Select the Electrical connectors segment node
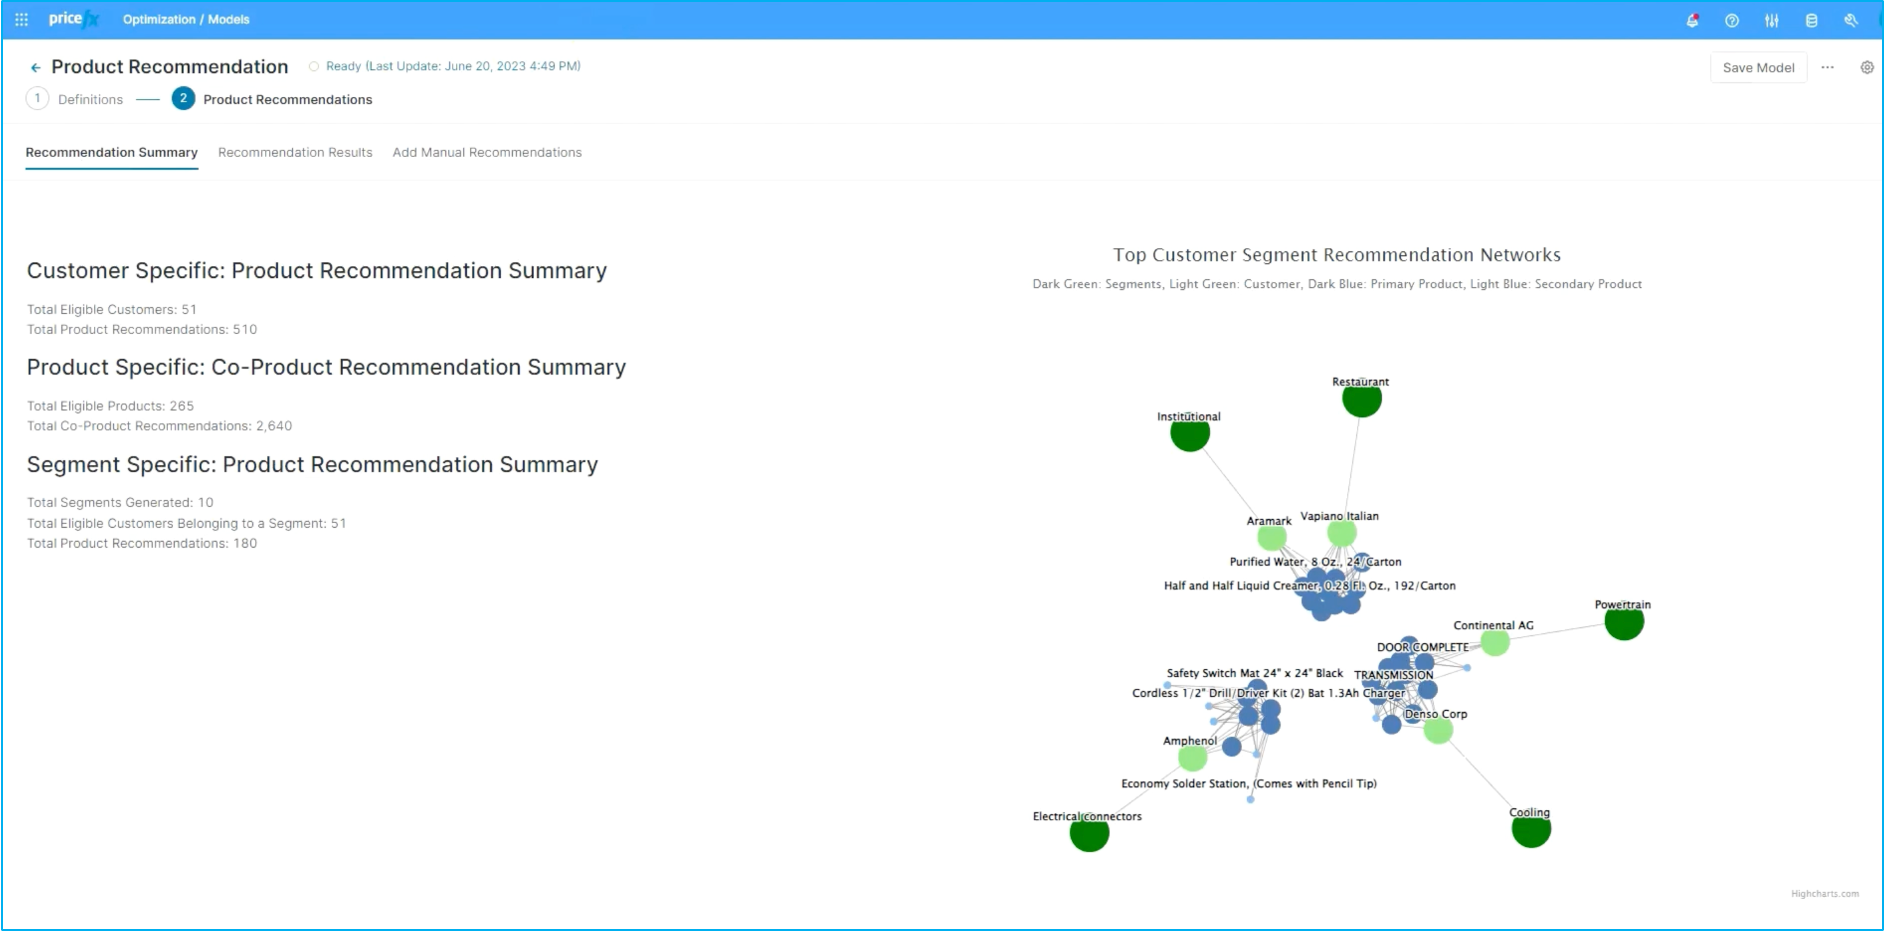Image resolution: width=1884 pixels, height=932 pixels. pos(1089,833)
